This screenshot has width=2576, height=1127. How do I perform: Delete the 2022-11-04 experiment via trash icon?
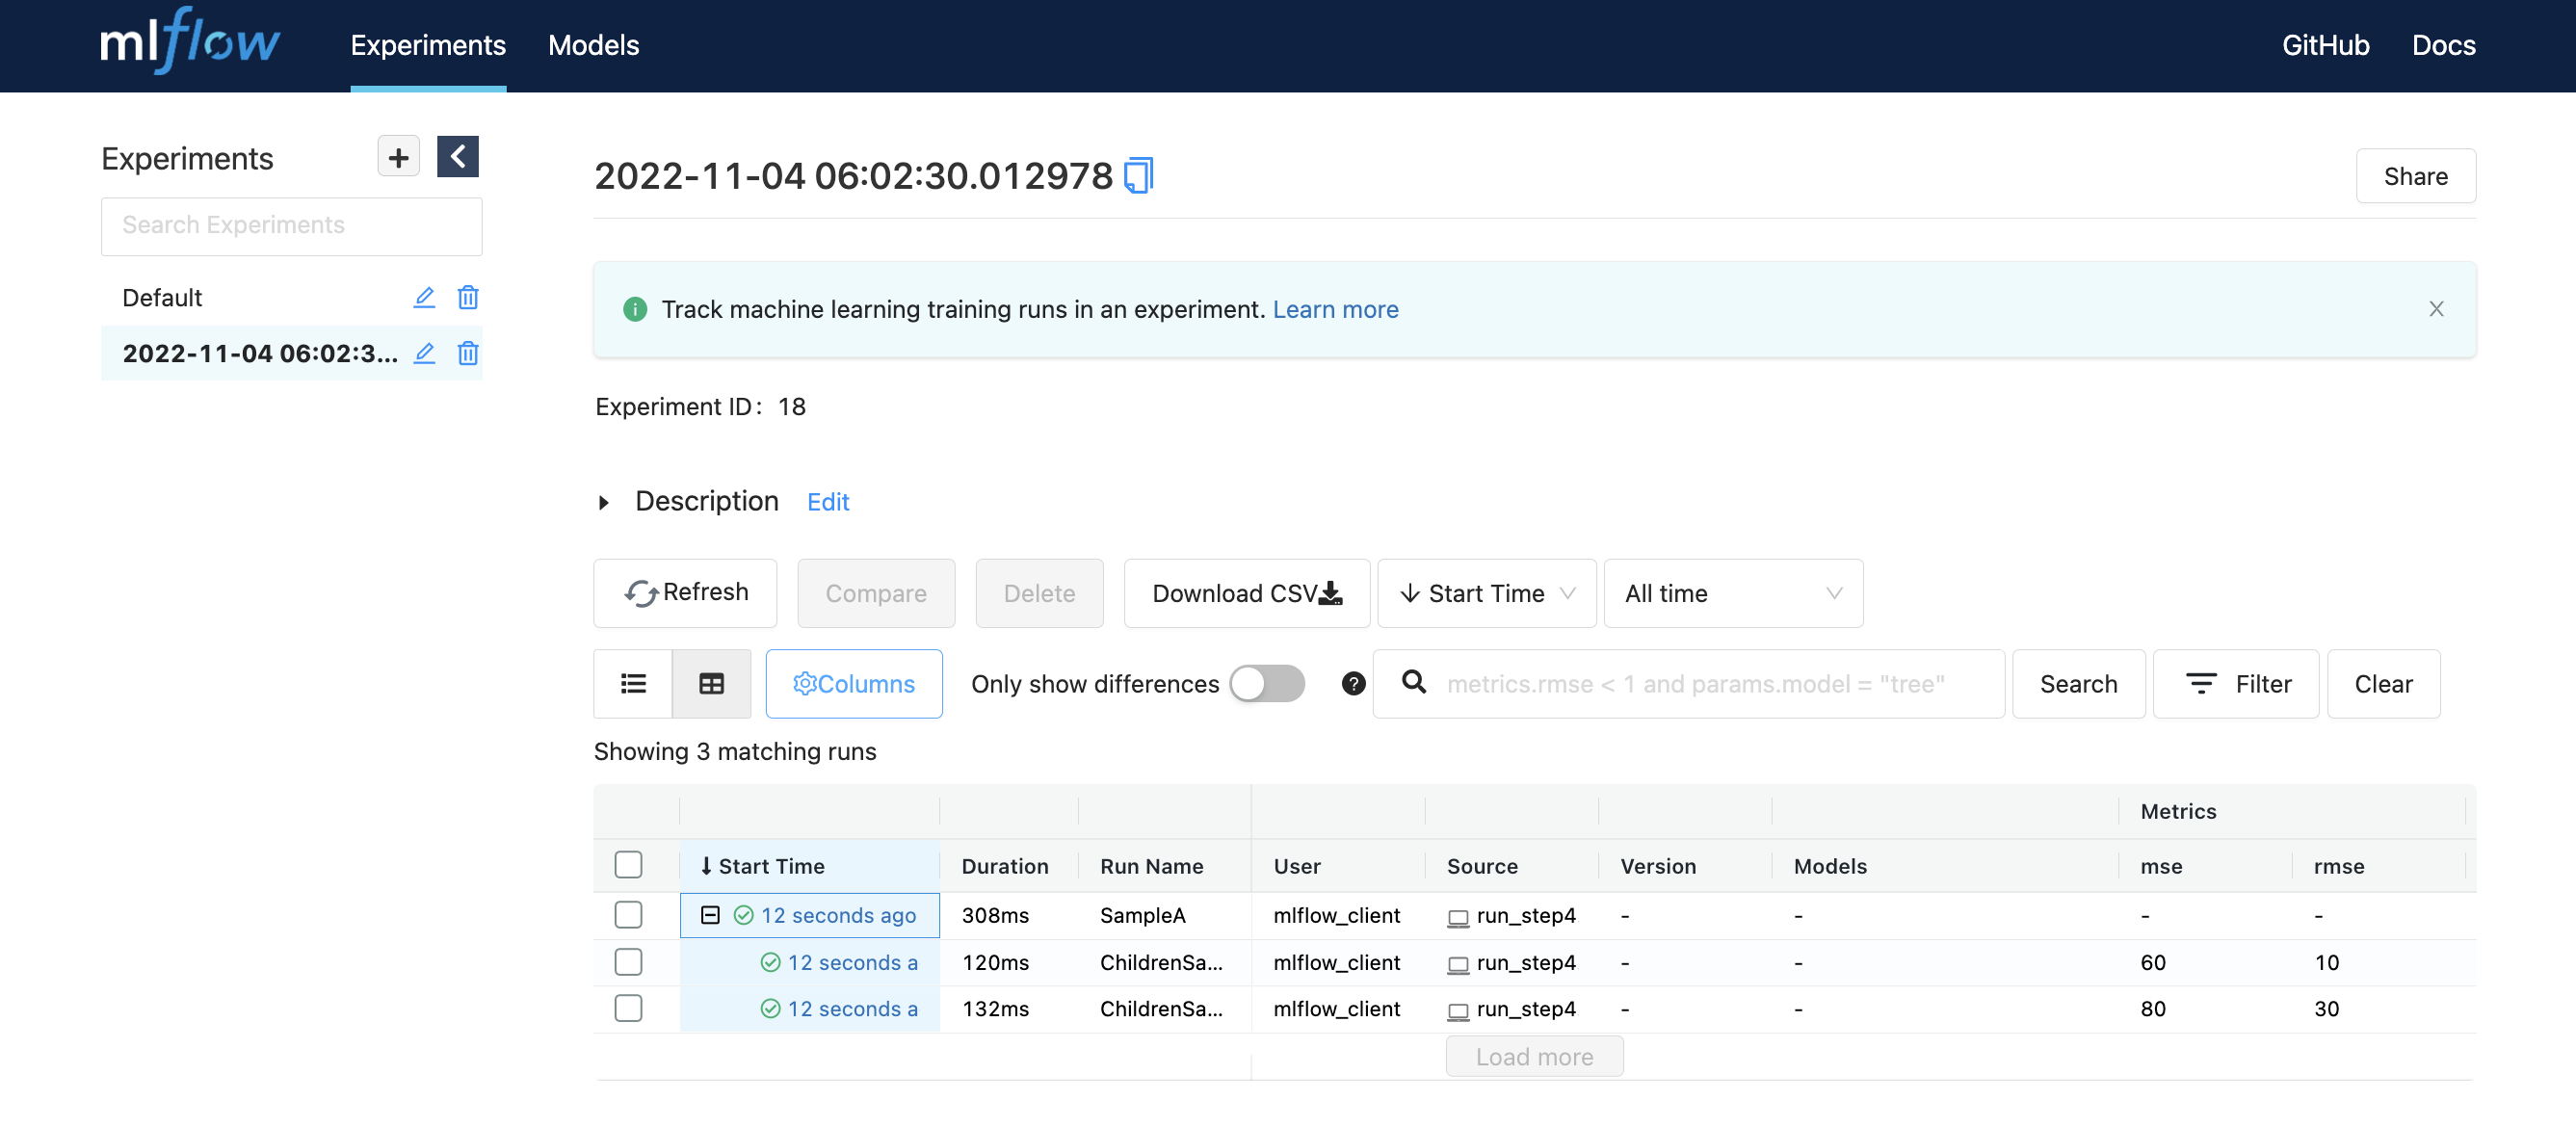467,353
